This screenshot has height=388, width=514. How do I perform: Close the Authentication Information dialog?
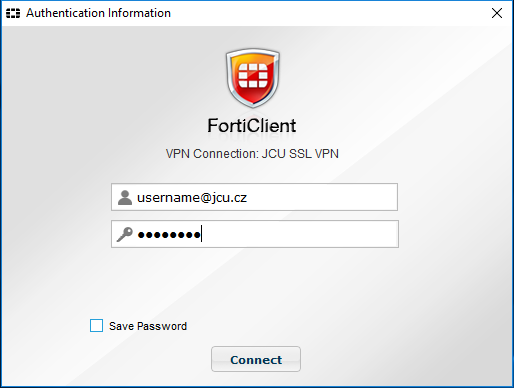point(497,13)
